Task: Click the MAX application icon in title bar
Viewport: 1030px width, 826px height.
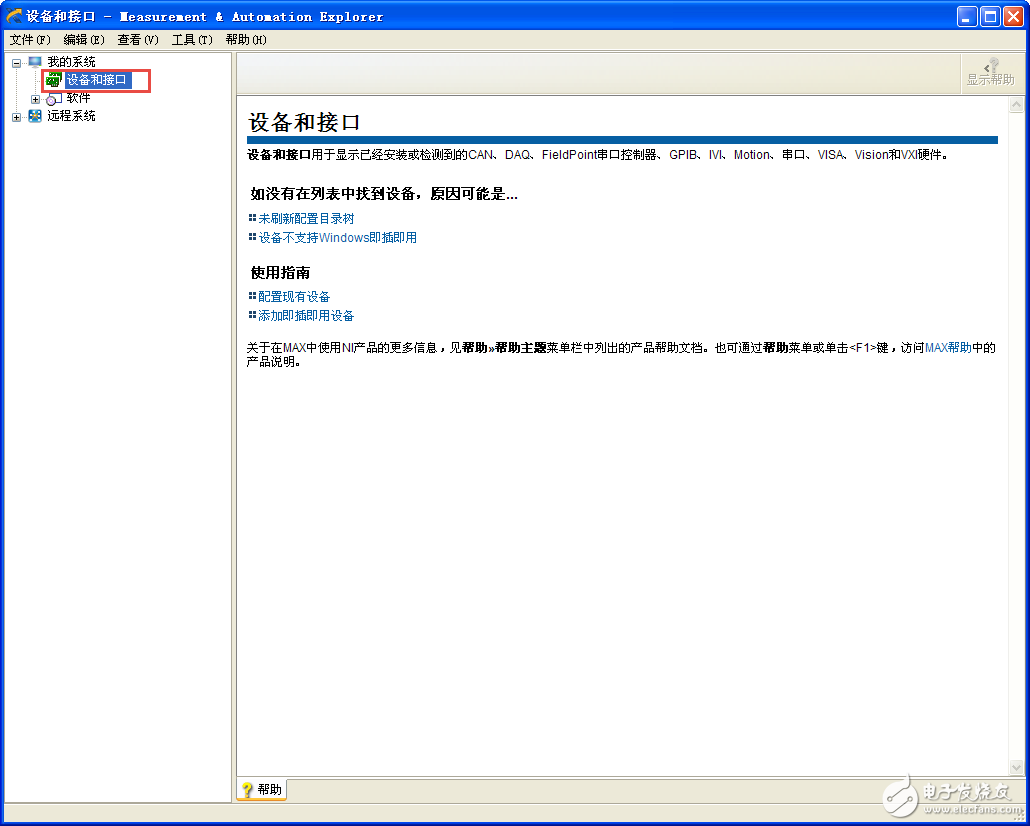Action: (x=14, y=16)
